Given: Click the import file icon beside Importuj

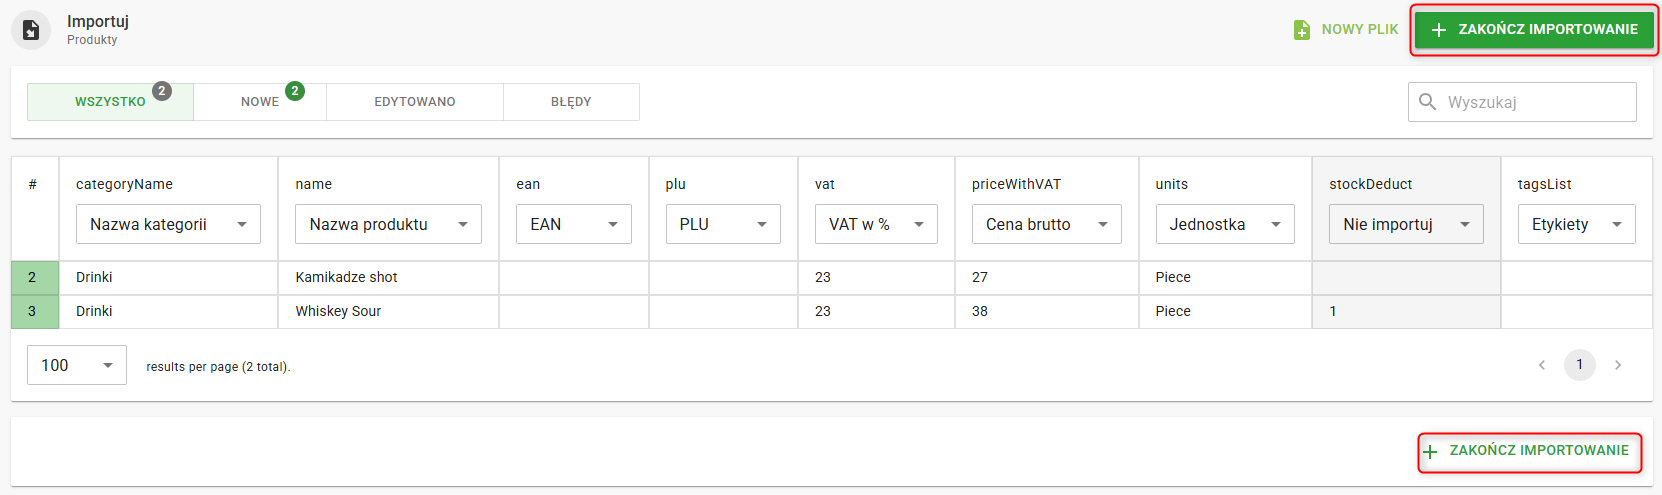Looking at the screenshot, I should pos(31,30).
